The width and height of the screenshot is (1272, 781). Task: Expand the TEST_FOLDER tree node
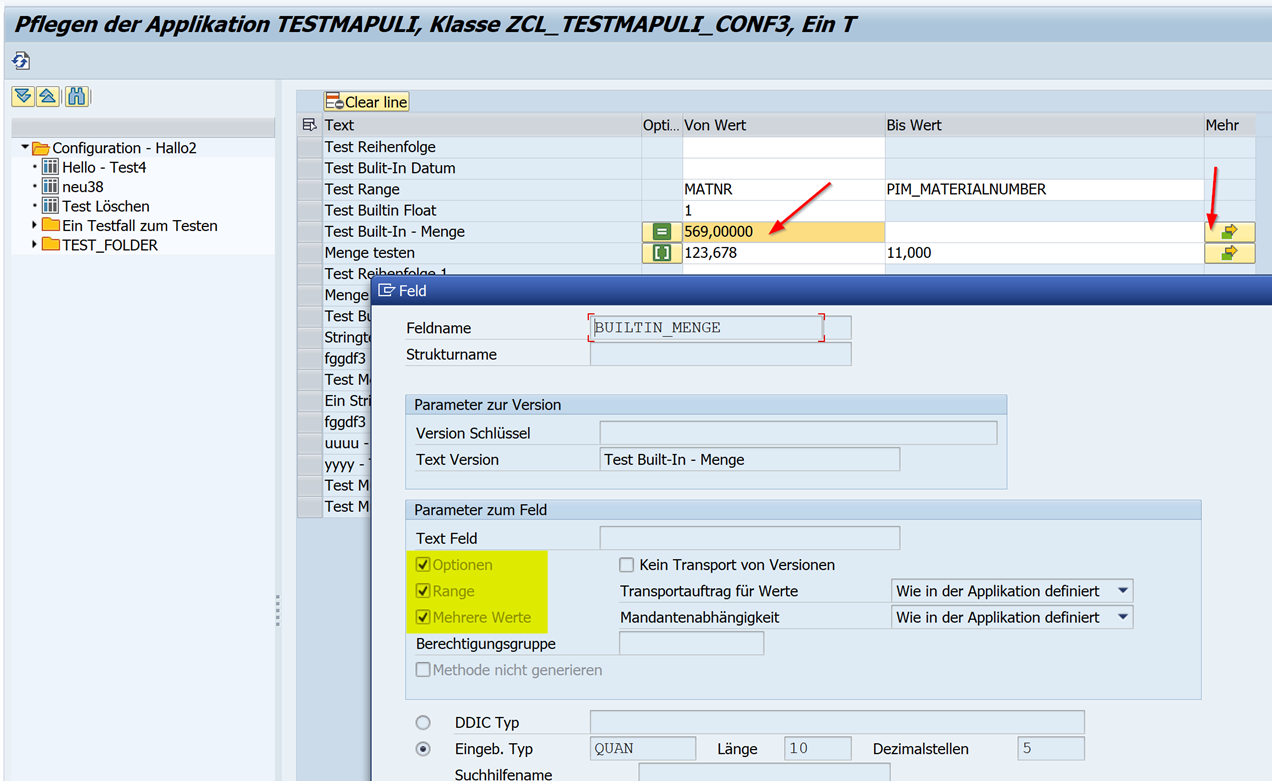(x=35, y=245)
